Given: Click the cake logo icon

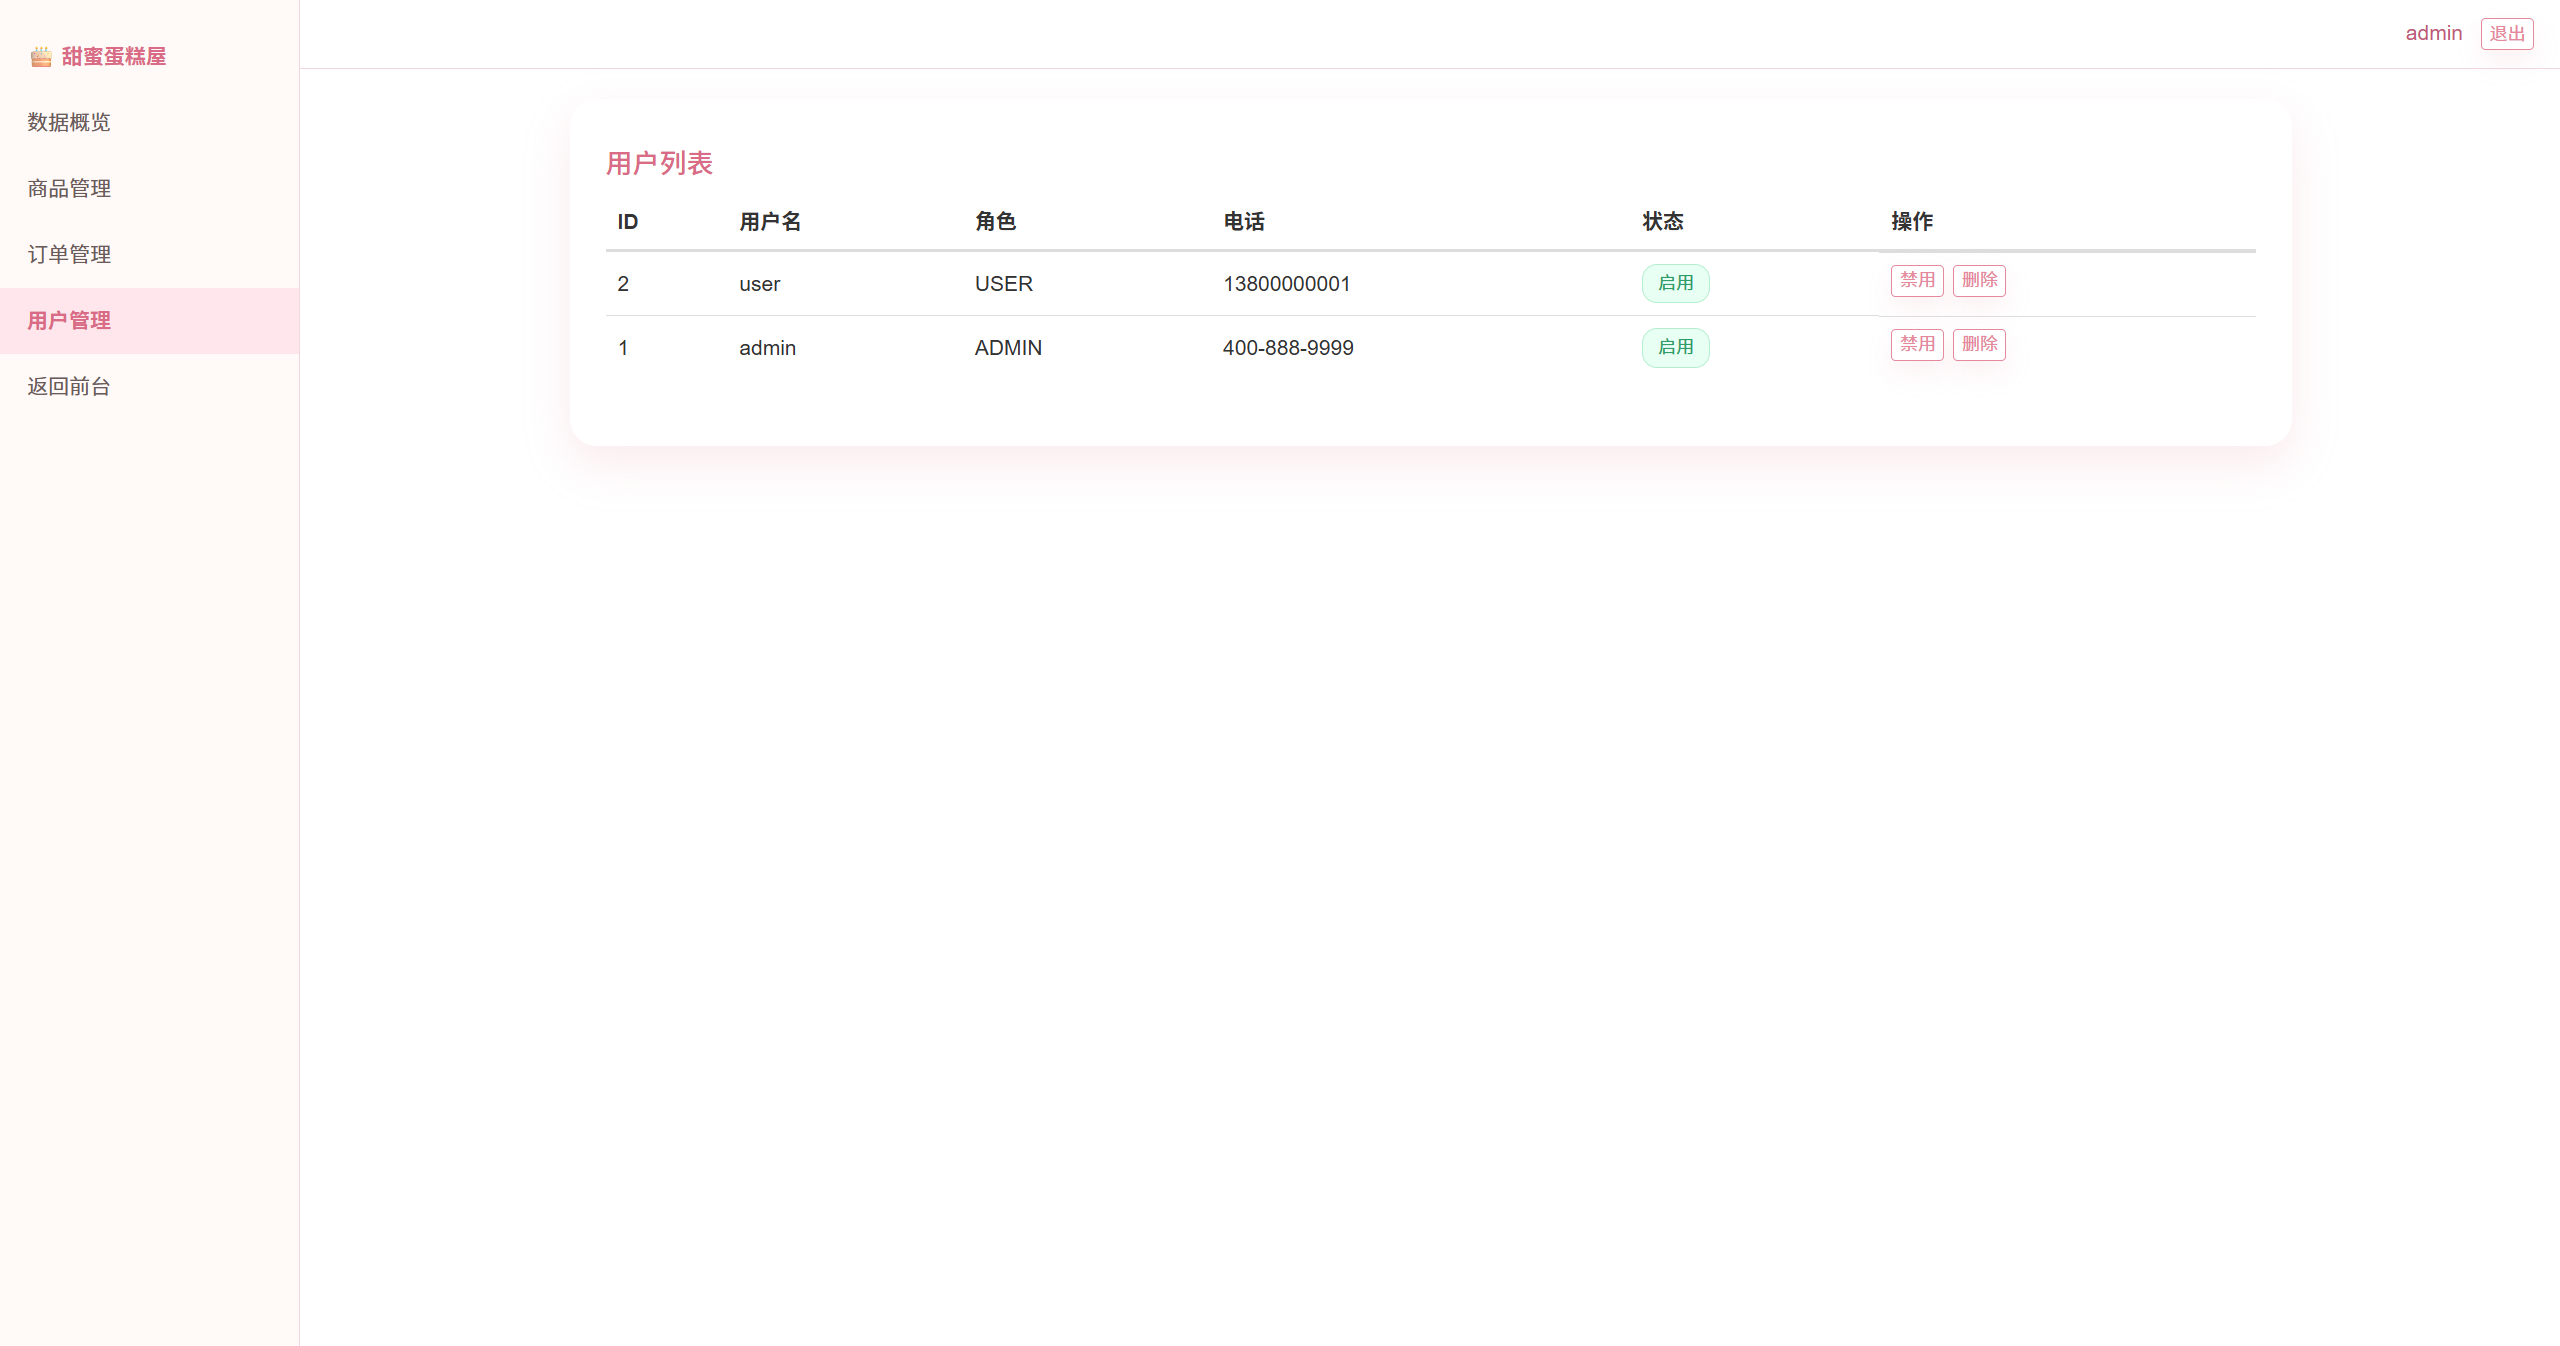Looking at the screenshot, I should 41,57.
